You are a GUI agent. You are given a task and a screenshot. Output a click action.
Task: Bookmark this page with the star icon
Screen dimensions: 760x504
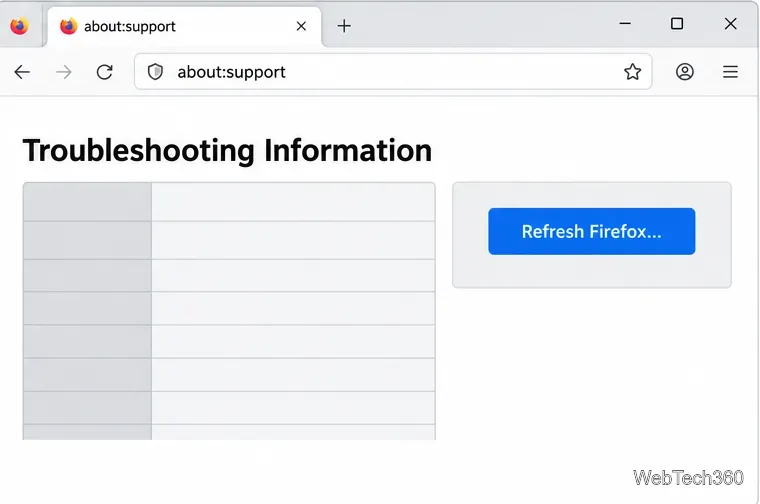[633, 72]
